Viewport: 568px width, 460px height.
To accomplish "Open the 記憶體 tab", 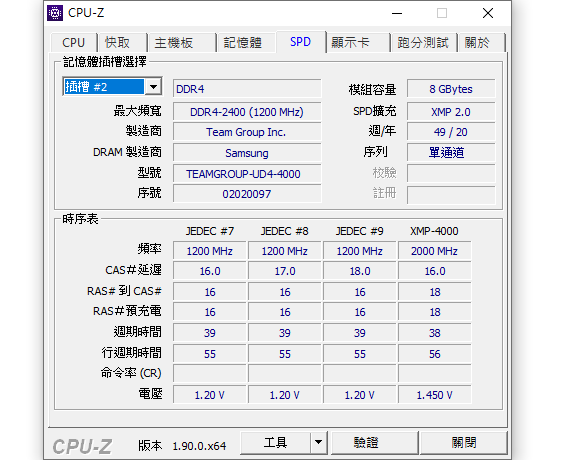I will click(x=246, y=43).
